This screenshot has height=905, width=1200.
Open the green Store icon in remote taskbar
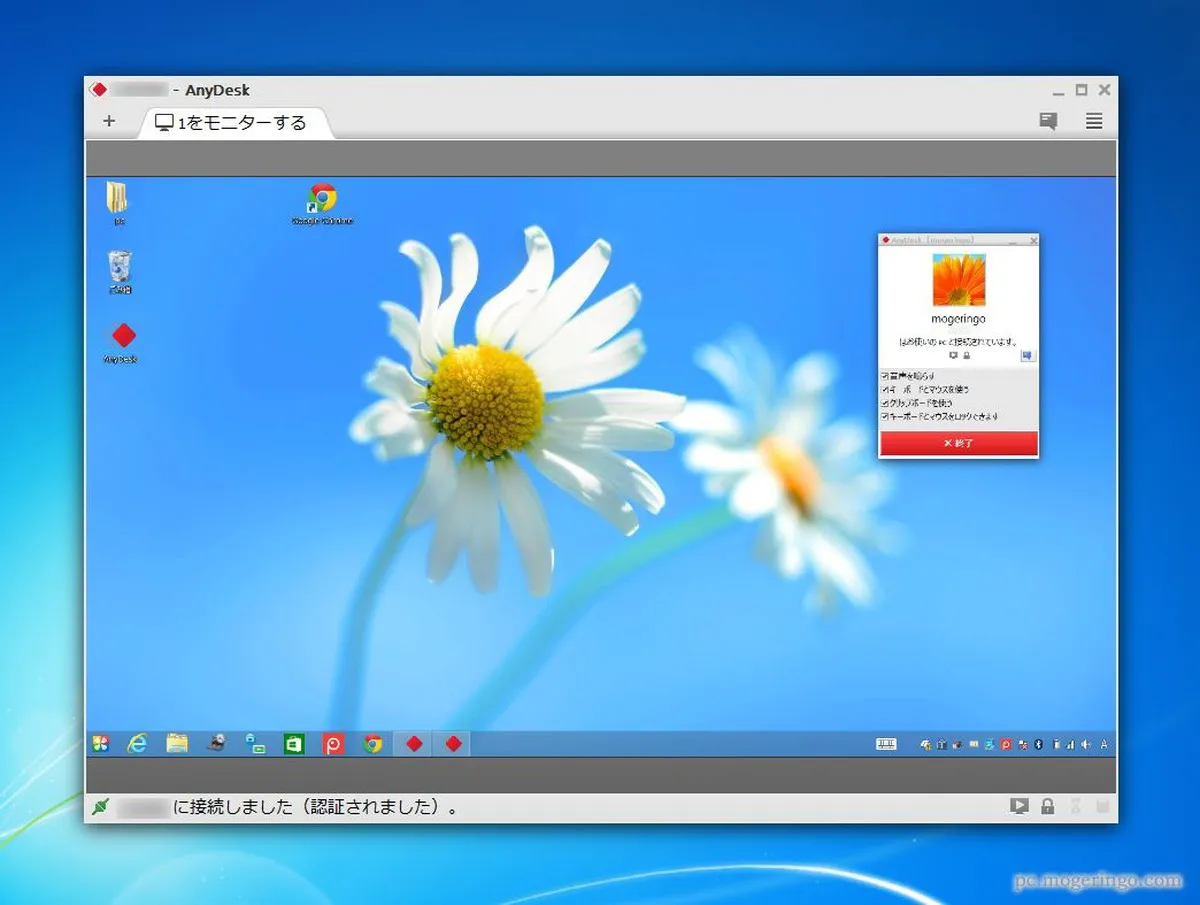(294, 743)
